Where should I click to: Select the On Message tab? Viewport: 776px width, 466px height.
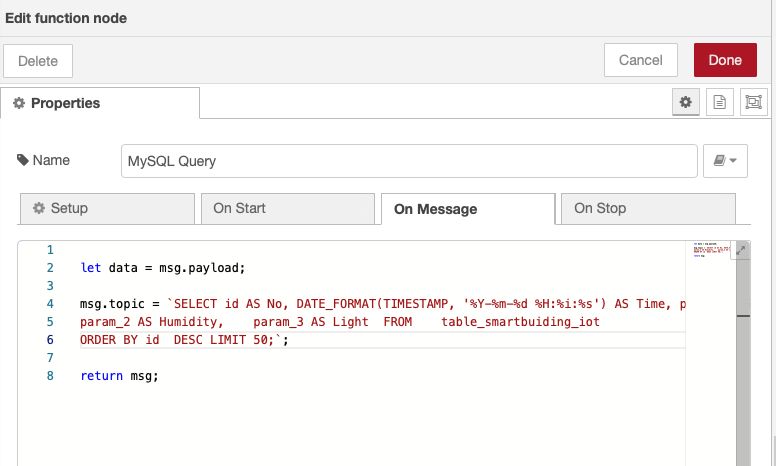point(468,209)
